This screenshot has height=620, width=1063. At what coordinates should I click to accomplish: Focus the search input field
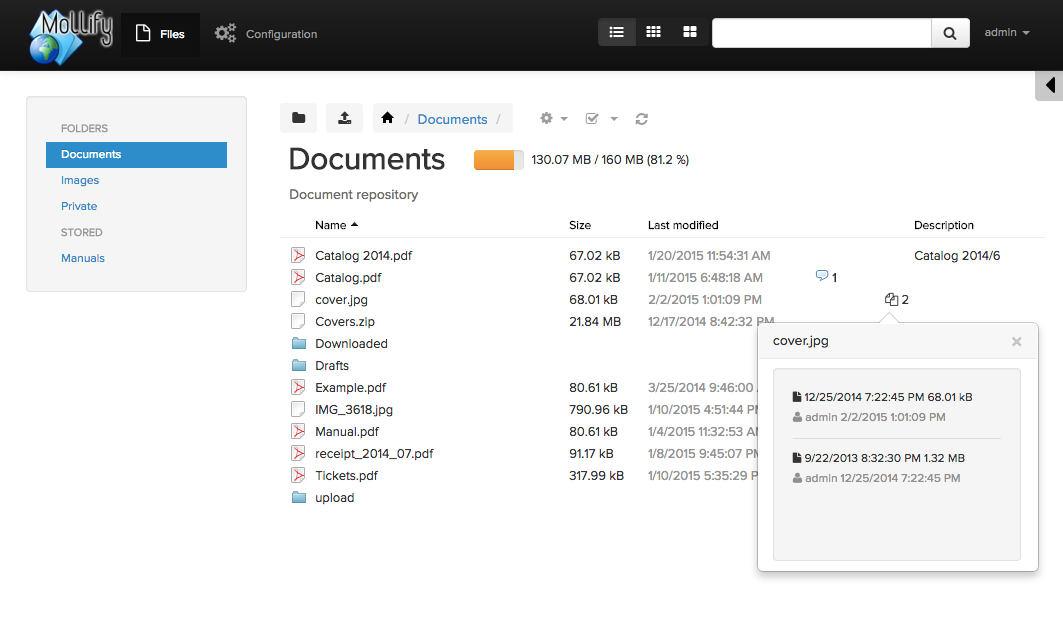point(821,33)
